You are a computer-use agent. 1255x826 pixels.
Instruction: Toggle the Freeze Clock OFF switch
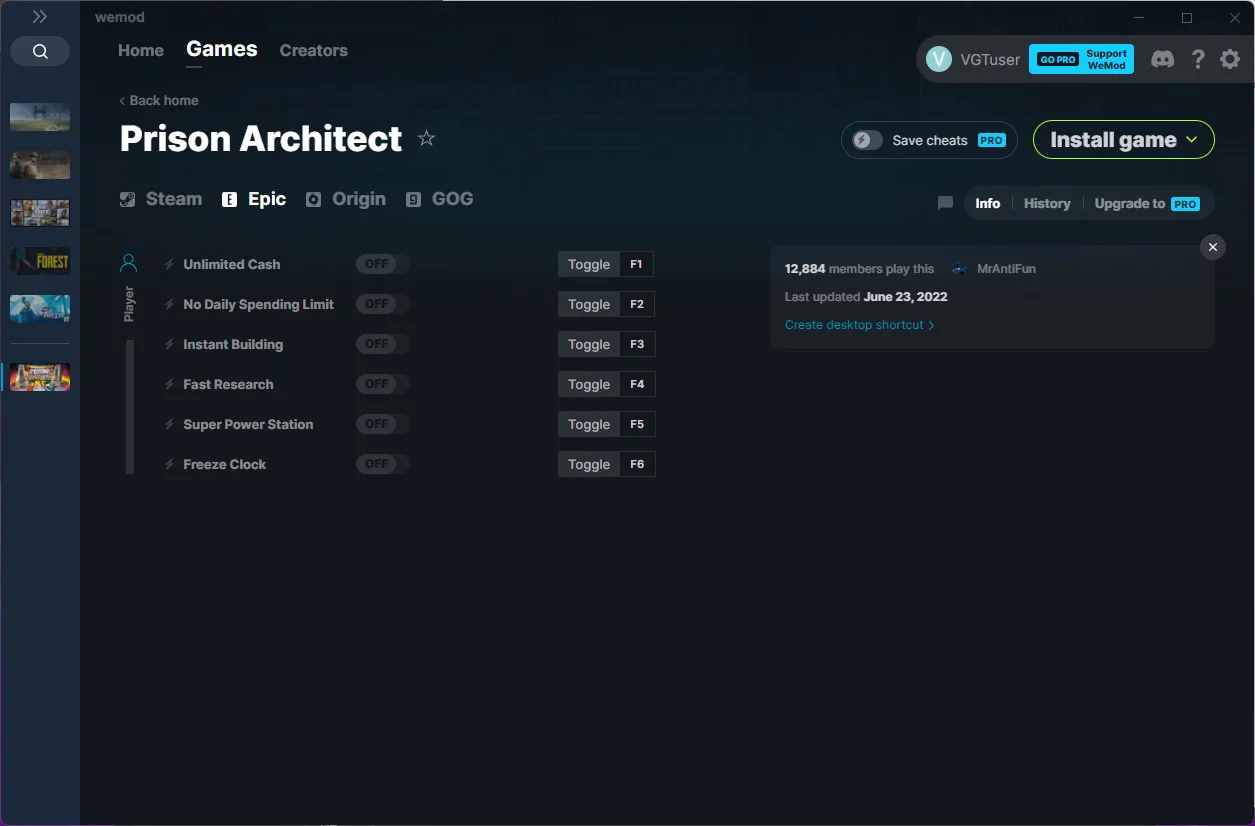[383, 464]
